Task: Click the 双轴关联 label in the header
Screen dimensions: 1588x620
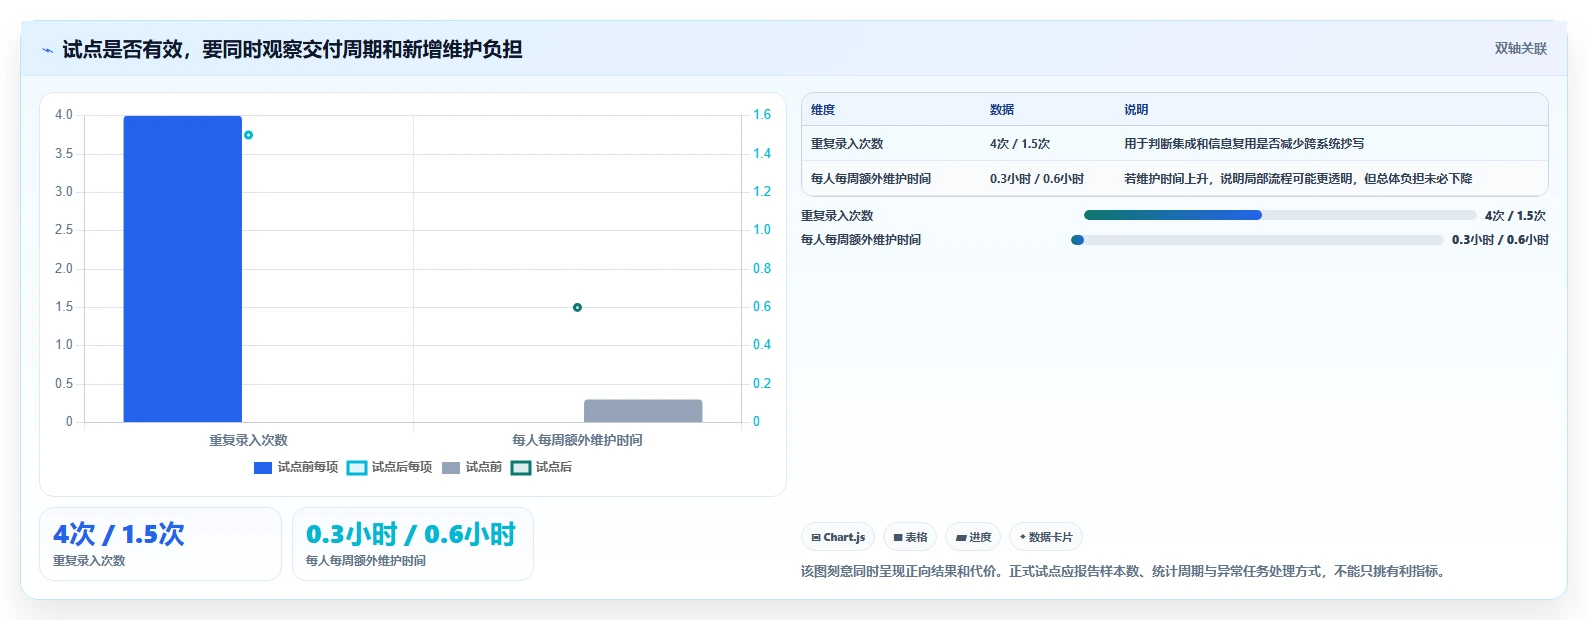Action: pyautogui.click(x=1520, y=48)
